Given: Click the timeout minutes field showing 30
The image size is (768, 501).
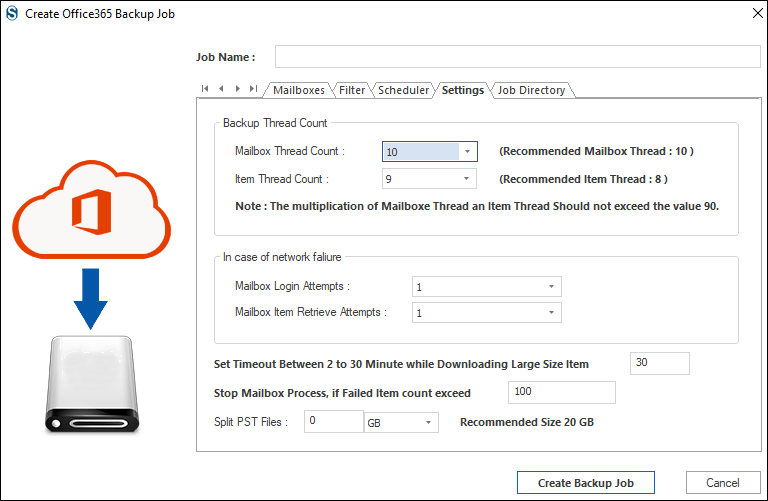Looking at the screenshot, I should pos(659,363).
